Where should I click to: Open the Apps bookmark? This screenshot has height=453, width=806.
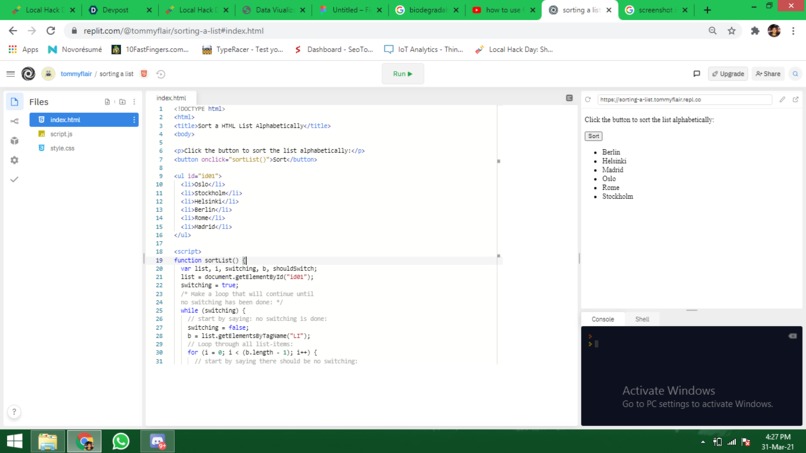pos(23,49)
